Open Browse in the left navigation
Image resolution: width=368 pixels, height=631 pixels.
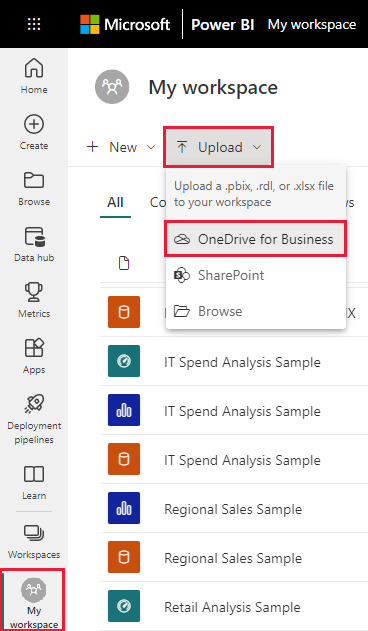(x=34, y=189)
